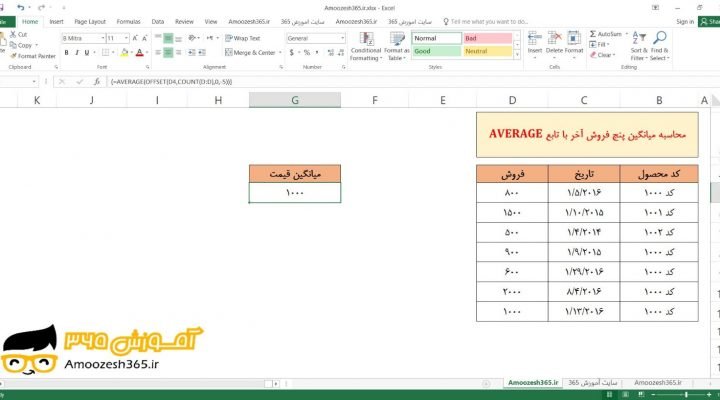
Task: Apply the Bad cell style swatch
Action: point(487,38)
